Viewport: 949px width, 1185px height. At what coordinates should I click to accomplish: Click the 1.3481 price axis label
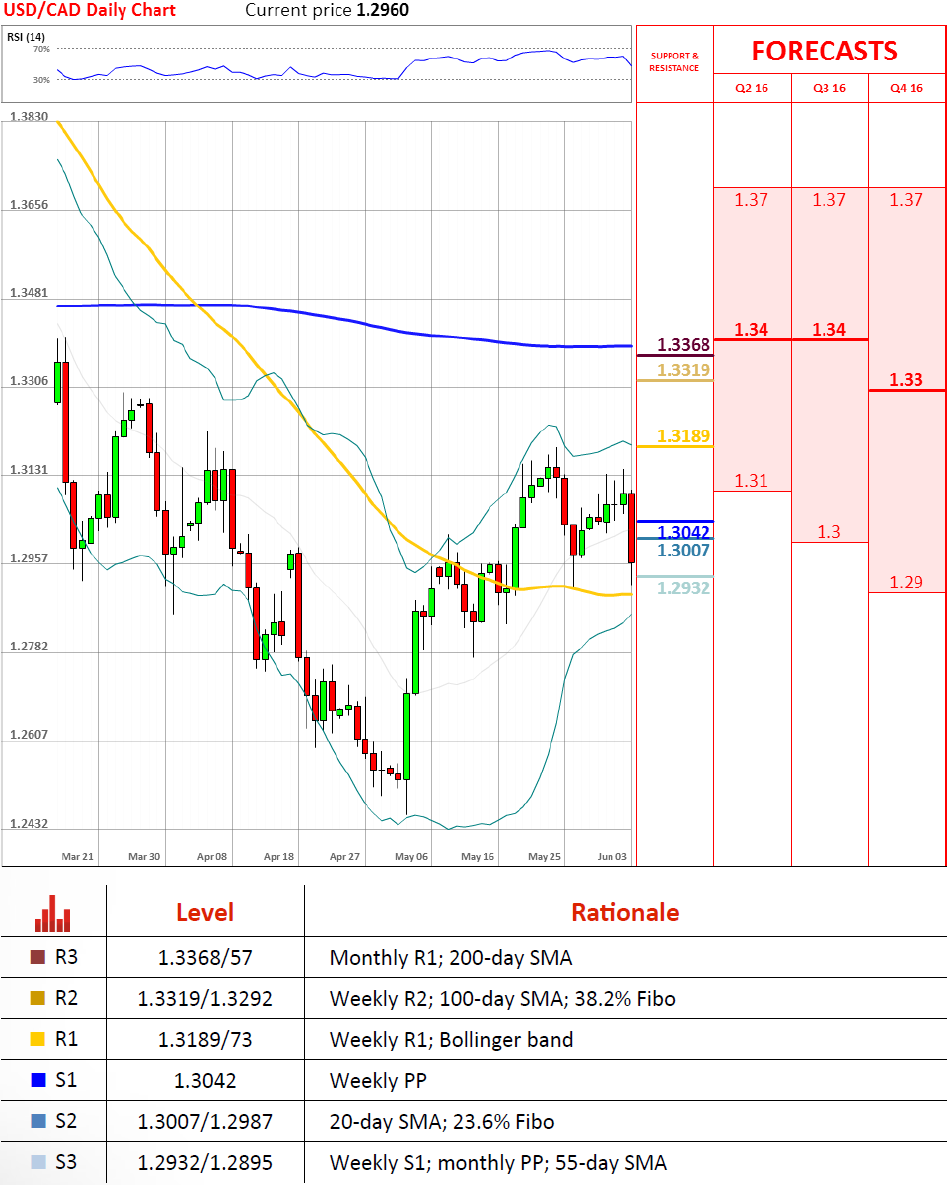point(29,292)
